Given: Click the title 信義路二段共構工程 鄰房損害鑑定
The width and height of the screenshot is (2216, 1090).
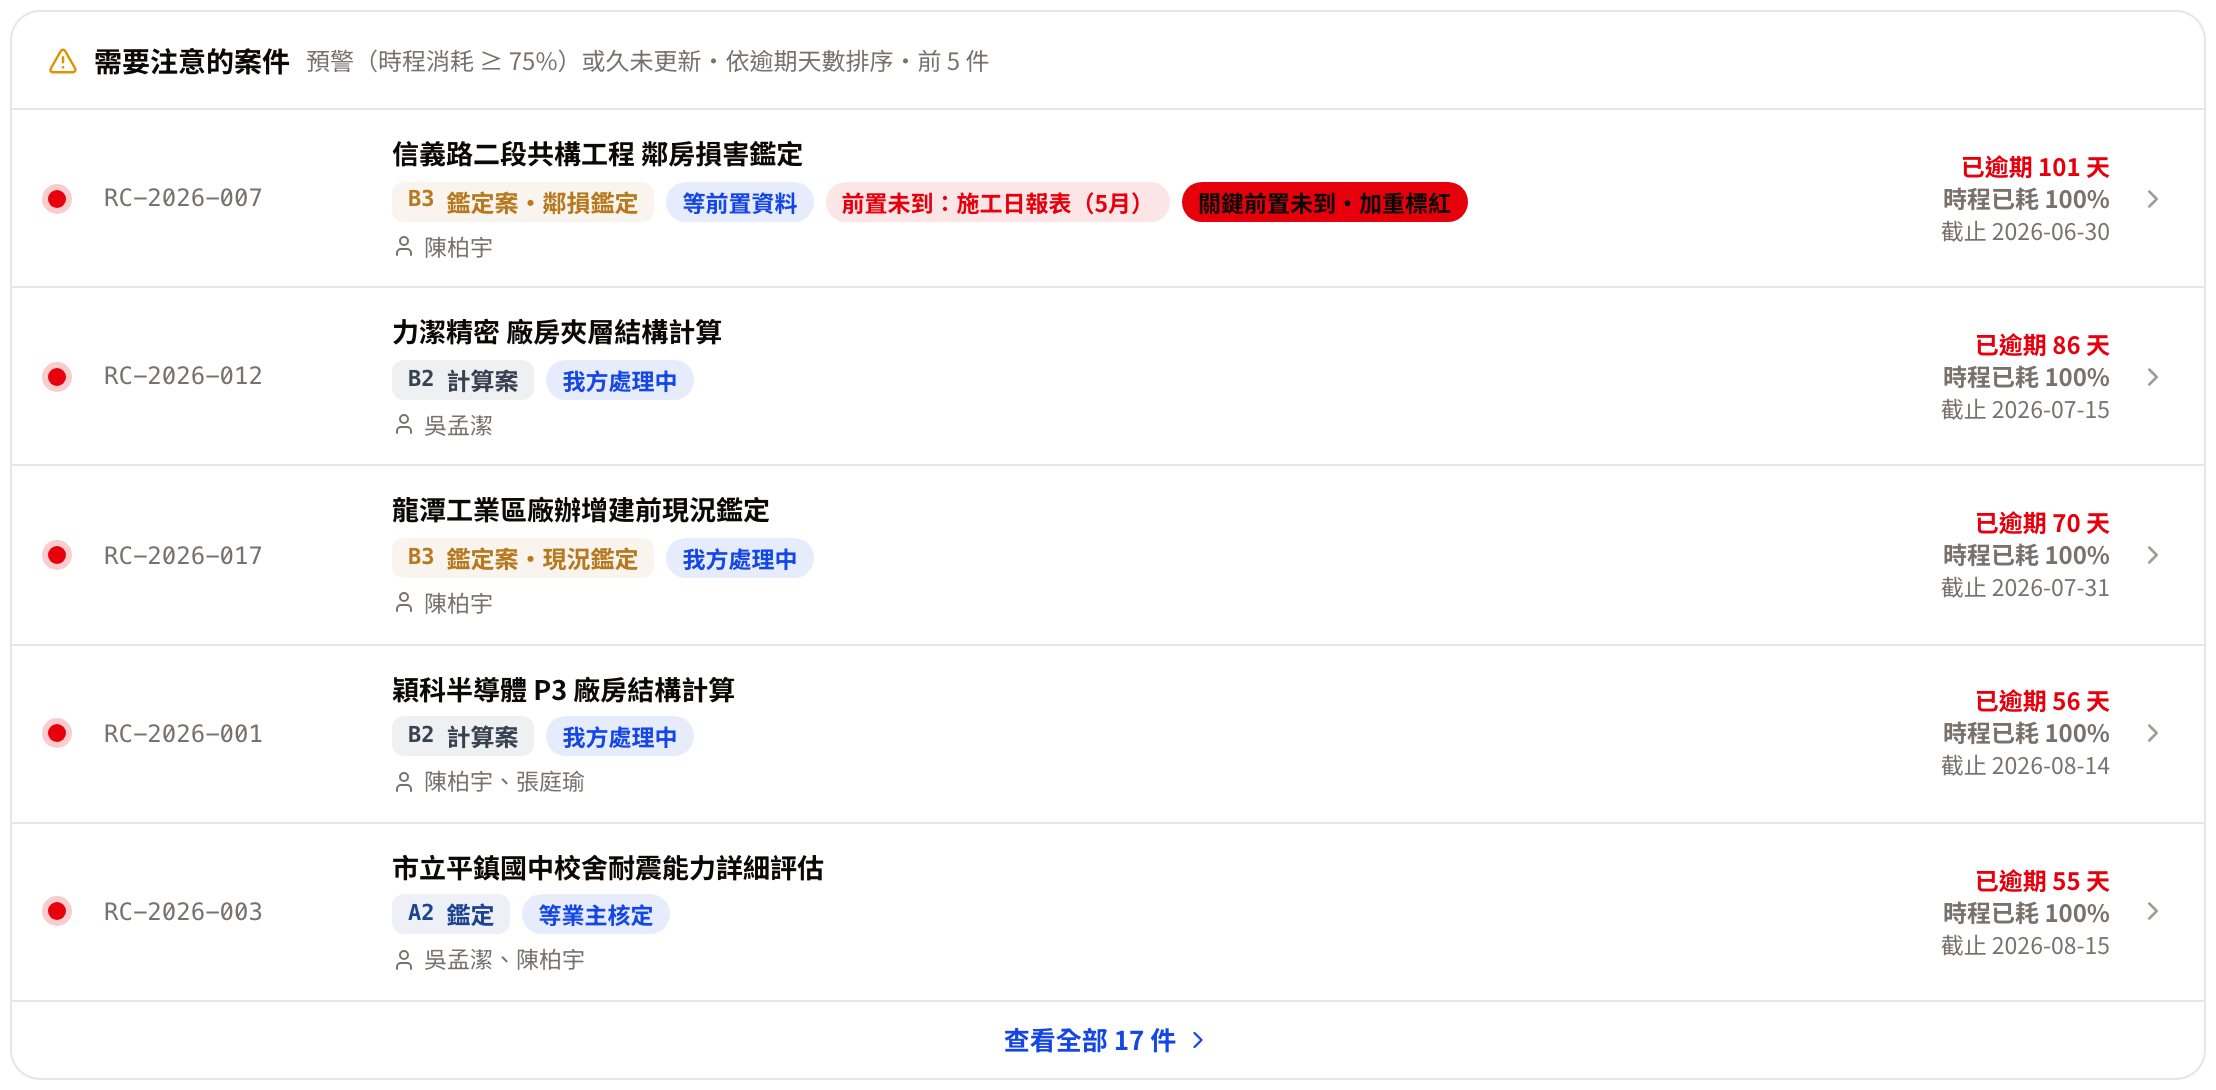Looking at the screenshot, I should tap(597, 154).
